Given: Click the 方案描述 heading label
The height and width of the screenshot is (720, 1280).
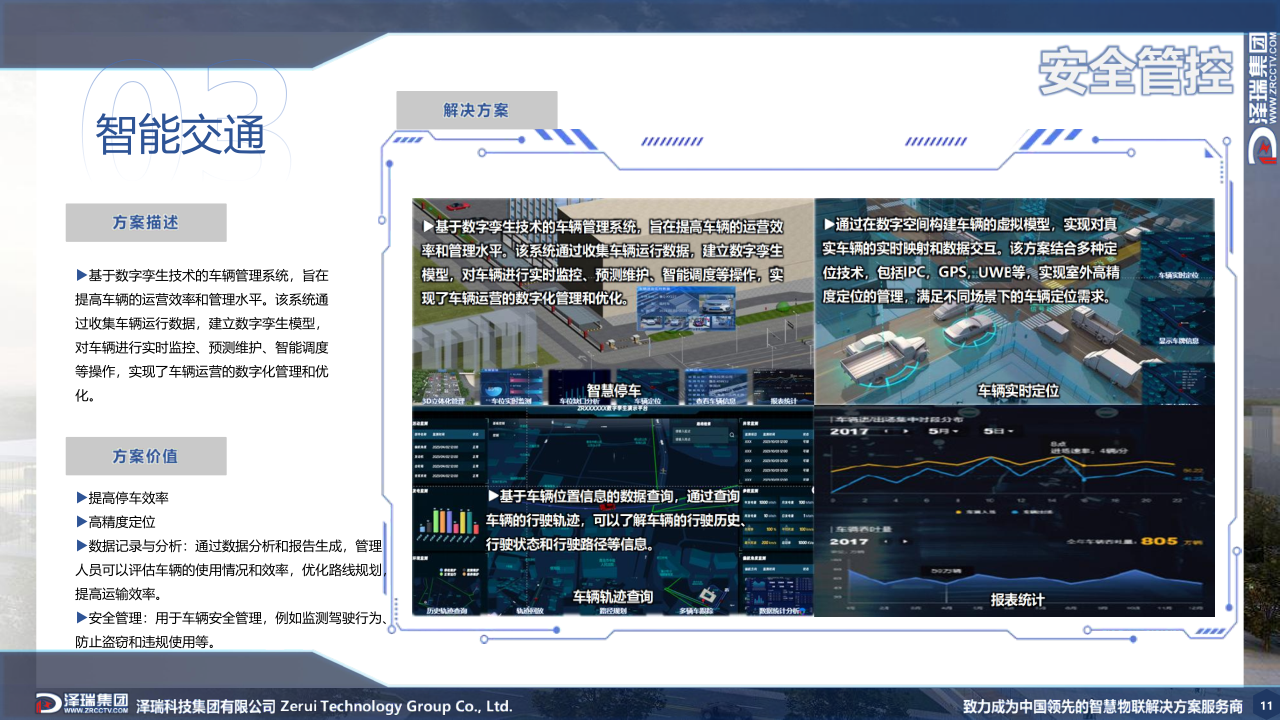Looking at the screenshot, I should coord(146,222).
